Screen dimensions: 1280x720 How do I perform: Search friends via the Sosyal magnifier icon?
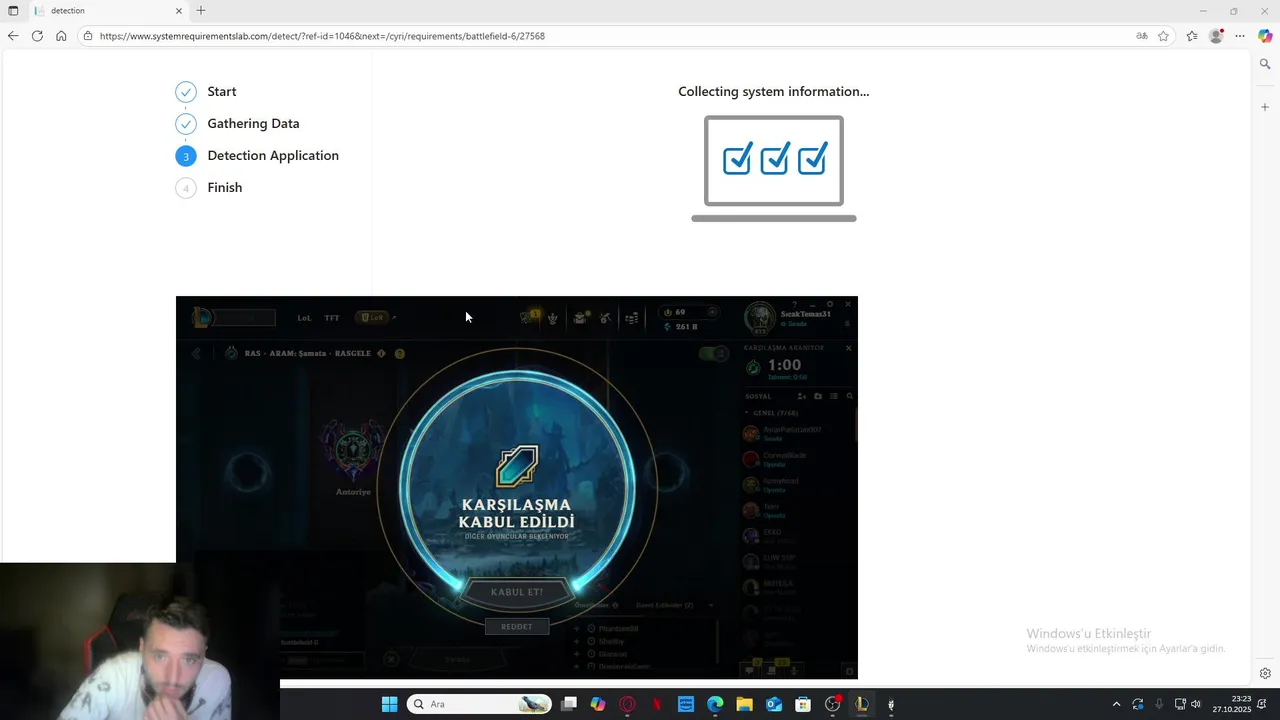click(850, 396)
